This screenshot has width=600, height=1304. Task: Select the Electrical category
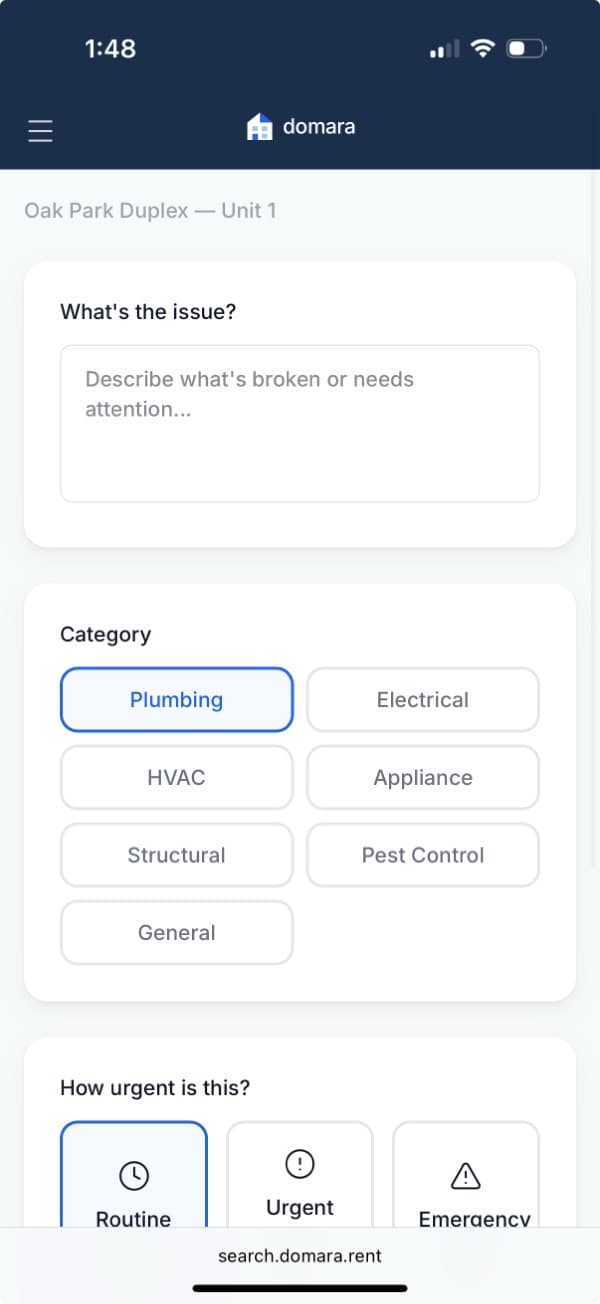click(x=422, y=700)
